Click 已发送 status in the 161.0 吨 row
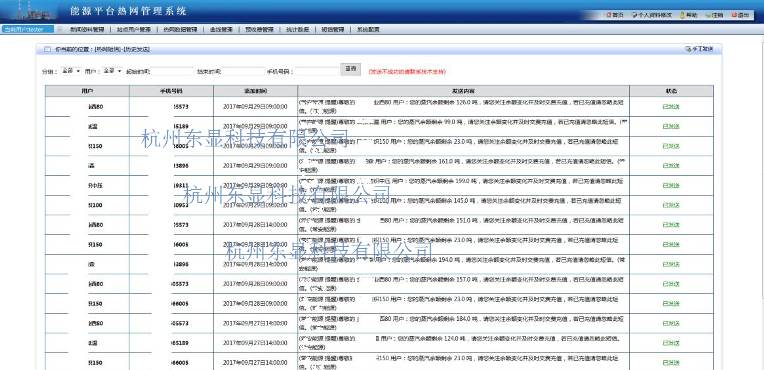Screen dimensions: 764x370 pyautogui.click(x=671, y=166)
